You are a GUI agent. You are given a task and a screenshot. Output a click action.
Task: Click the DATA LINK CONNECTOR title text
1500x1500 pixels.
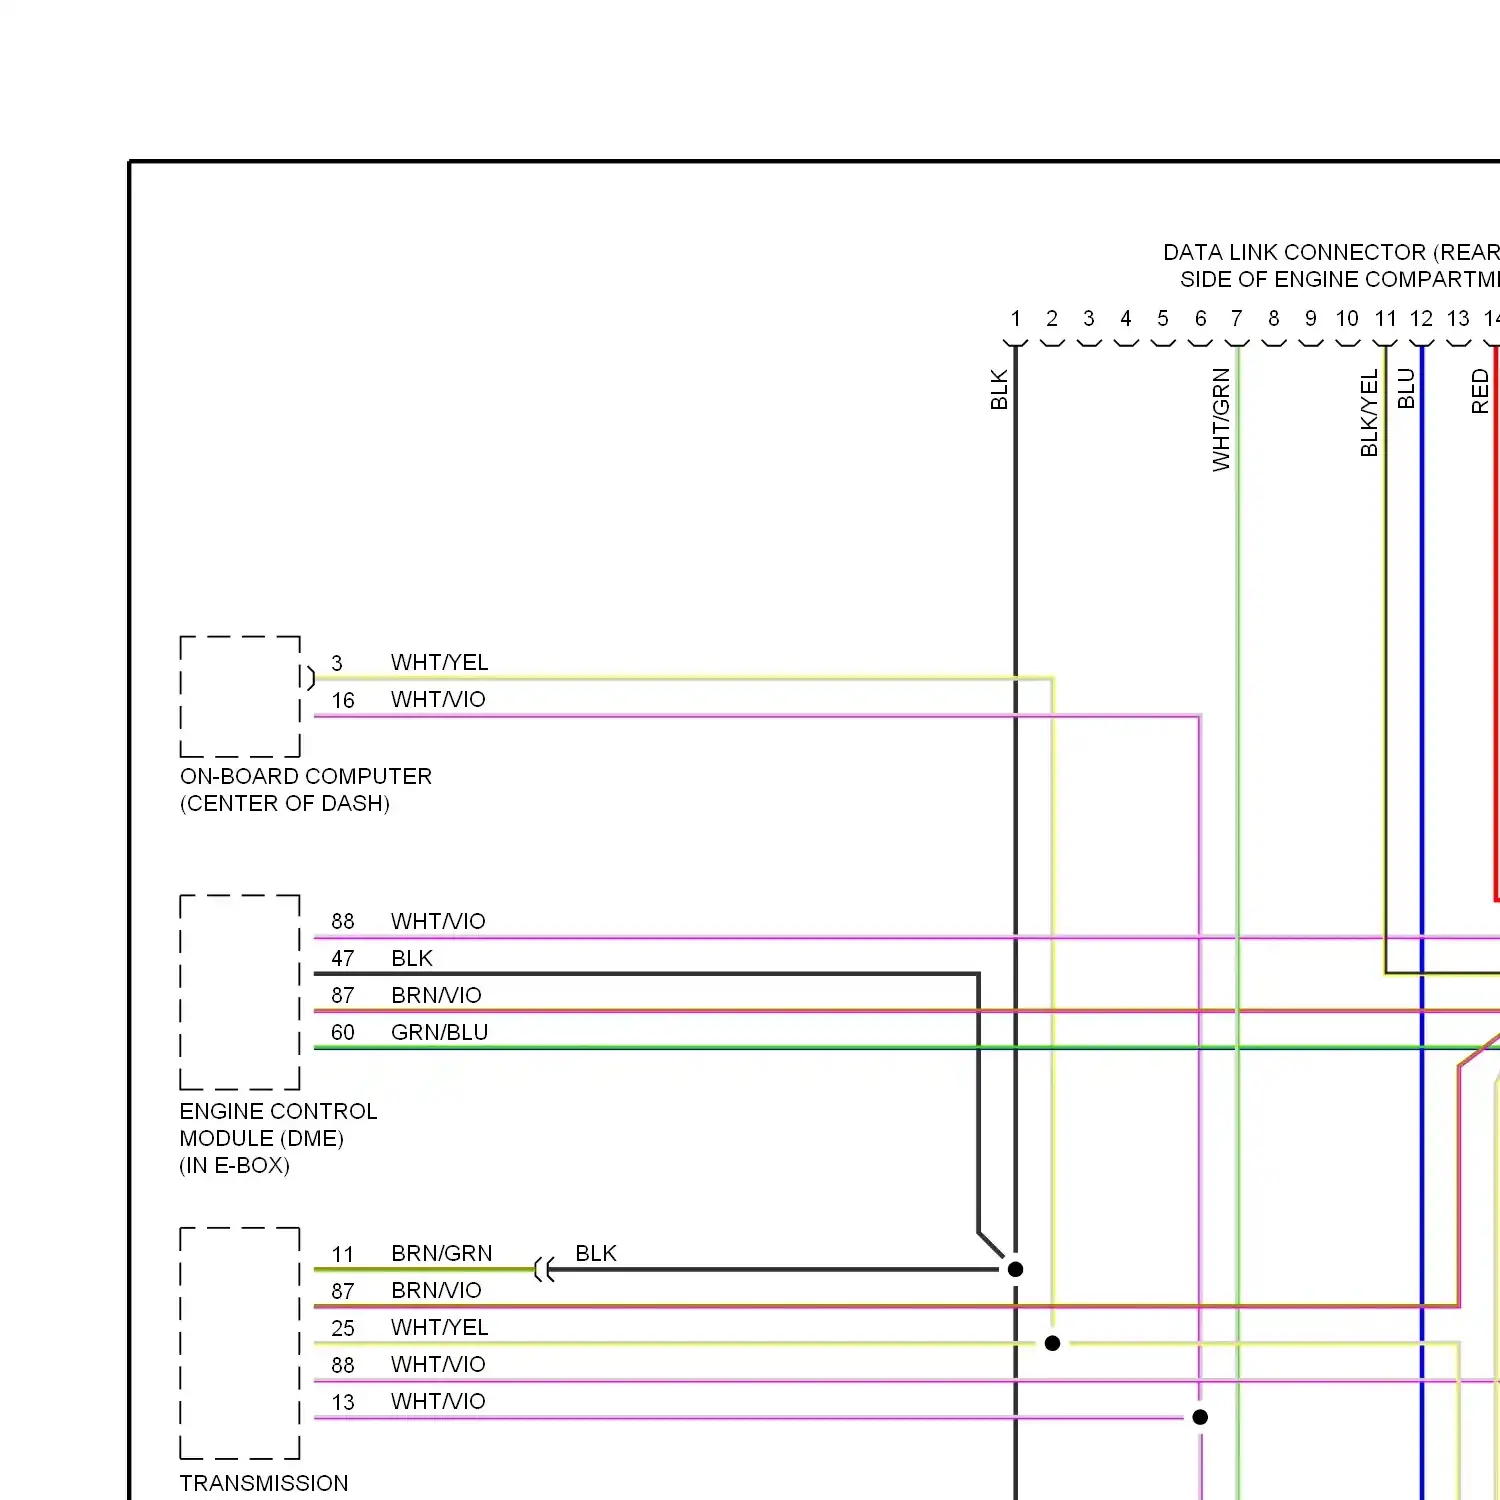coord(1331,252)
